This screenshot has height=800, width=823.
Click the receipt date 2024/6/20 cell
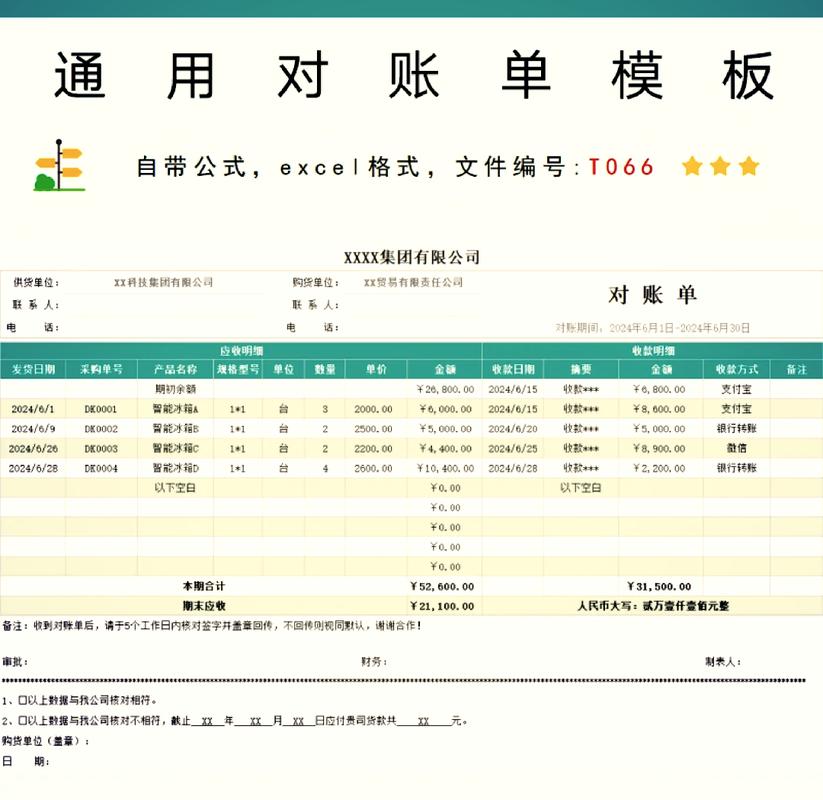513,429
